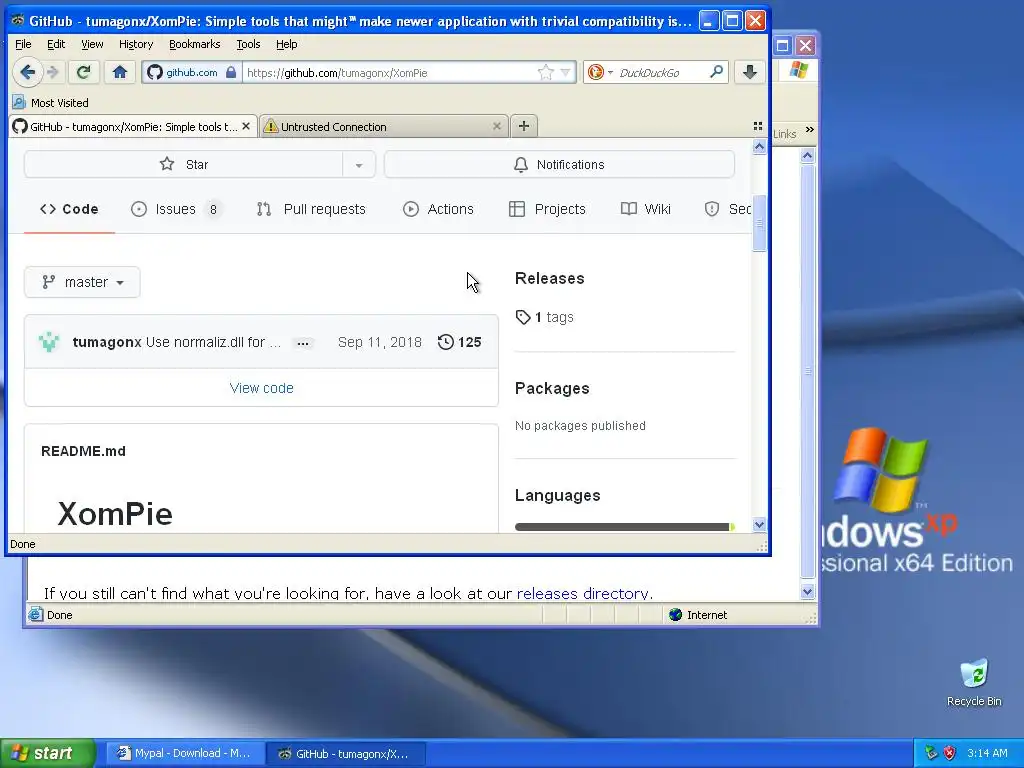Image resolution: width=1024 pixels, height=768 pixels.
Task: Click the tumagonx avatar icon
Action: click(x=49, y=342)
